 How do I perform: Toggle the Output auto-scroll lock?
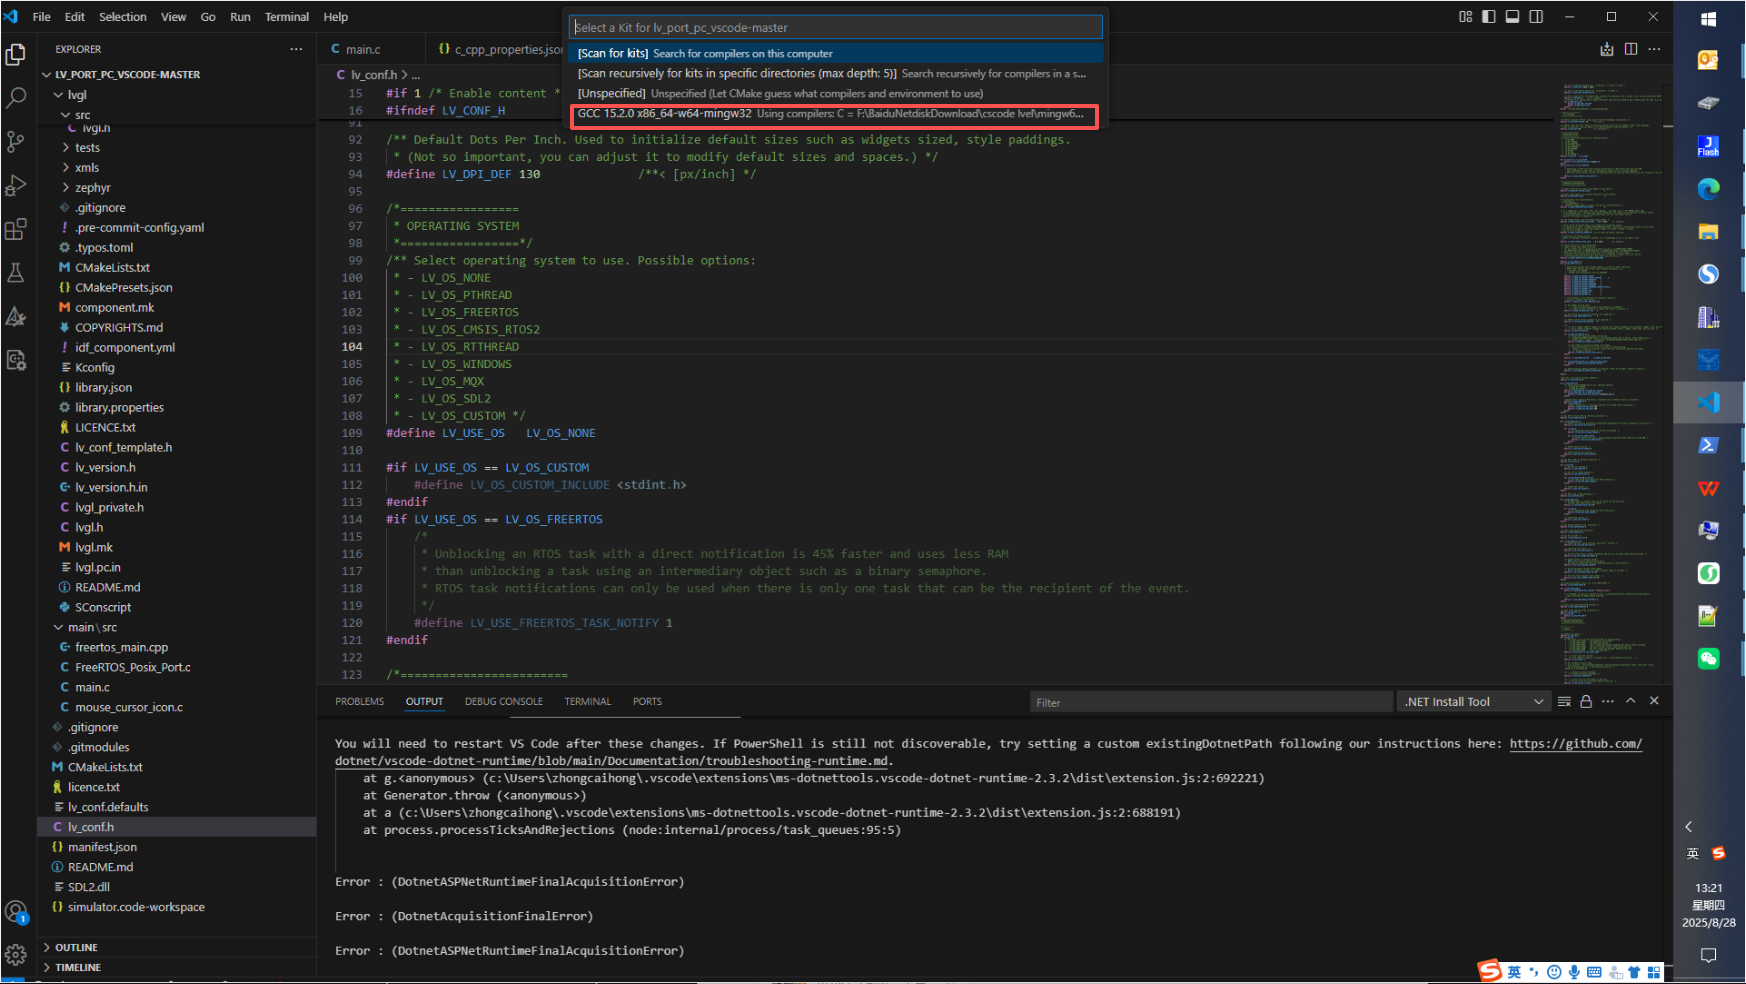tap(1585, 701)
